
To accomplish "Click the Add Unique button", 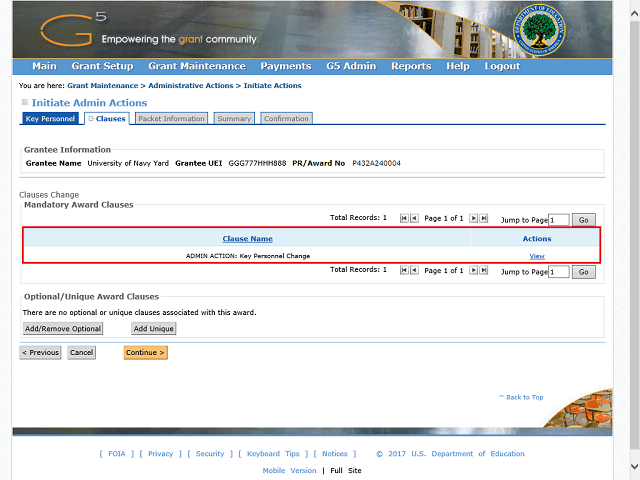I will [x=153, y=329].
